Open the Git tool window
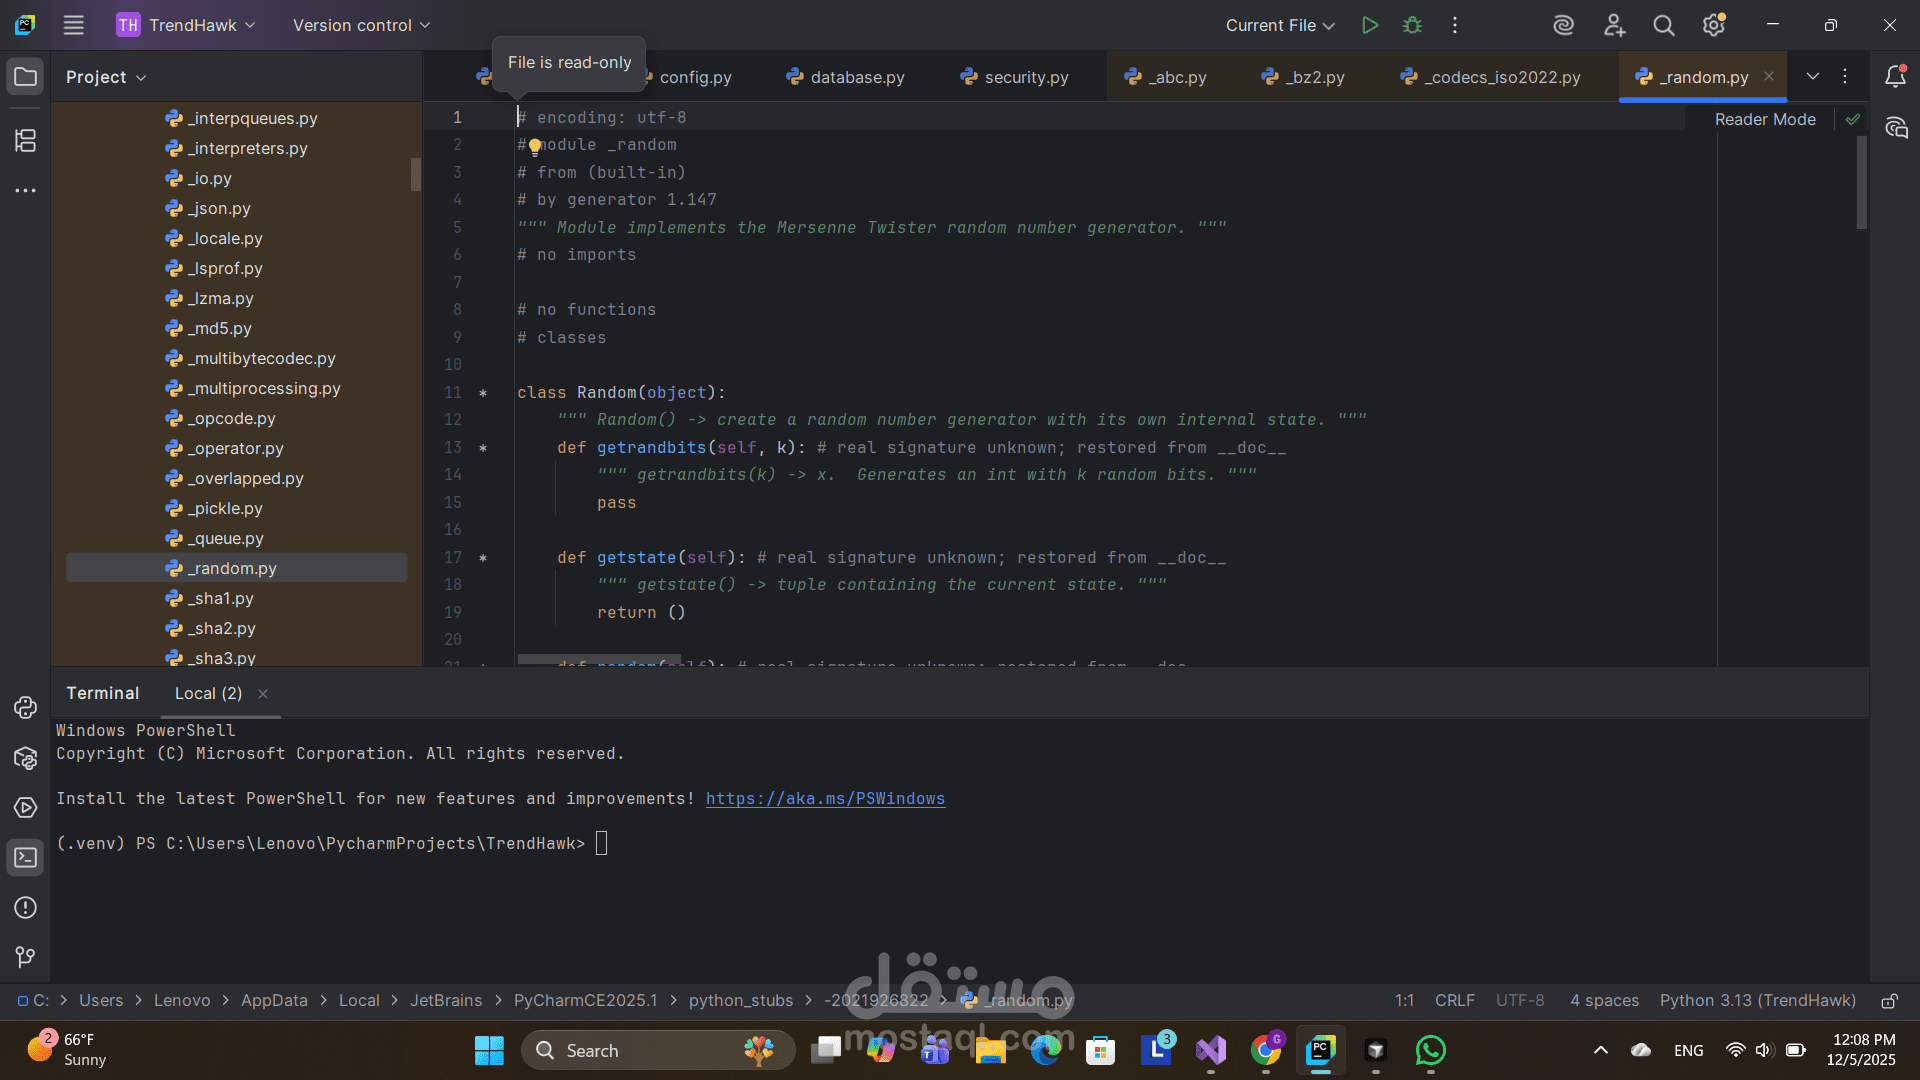Viewport: 1920px width, 1080px height. (x=25, y=957)
